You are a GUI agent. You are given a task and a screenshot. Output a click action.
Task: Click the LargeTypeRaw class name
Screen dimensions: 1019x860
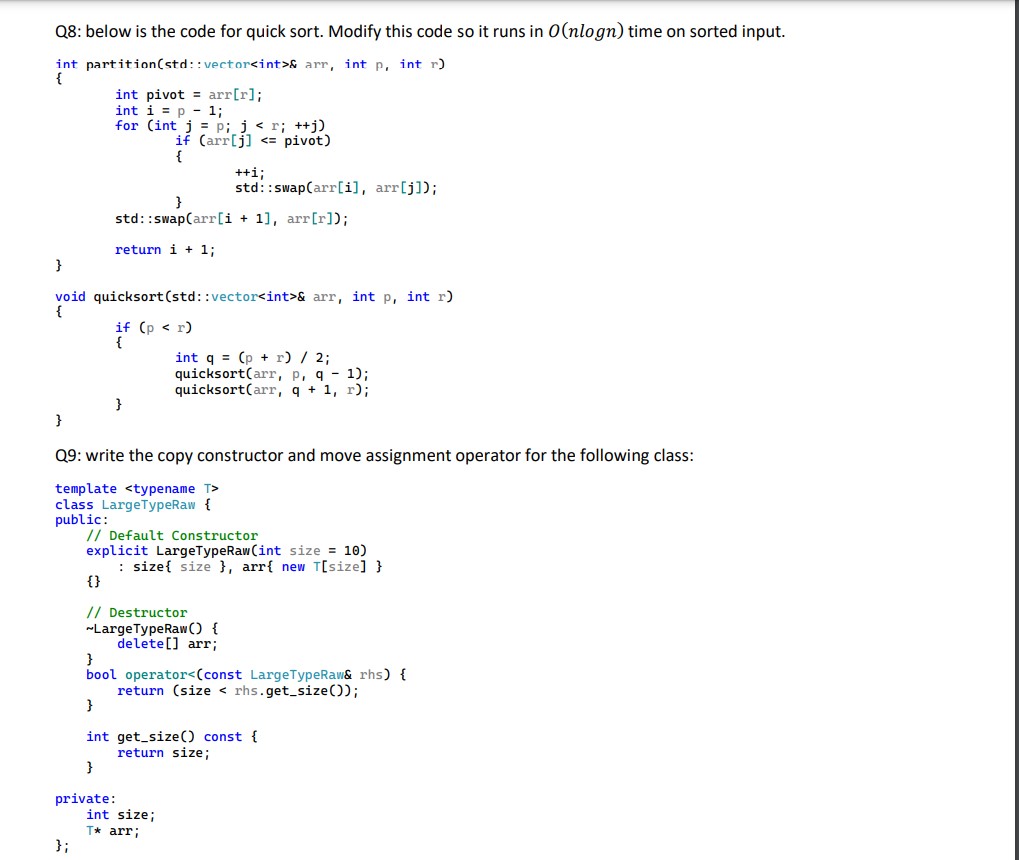150,504
